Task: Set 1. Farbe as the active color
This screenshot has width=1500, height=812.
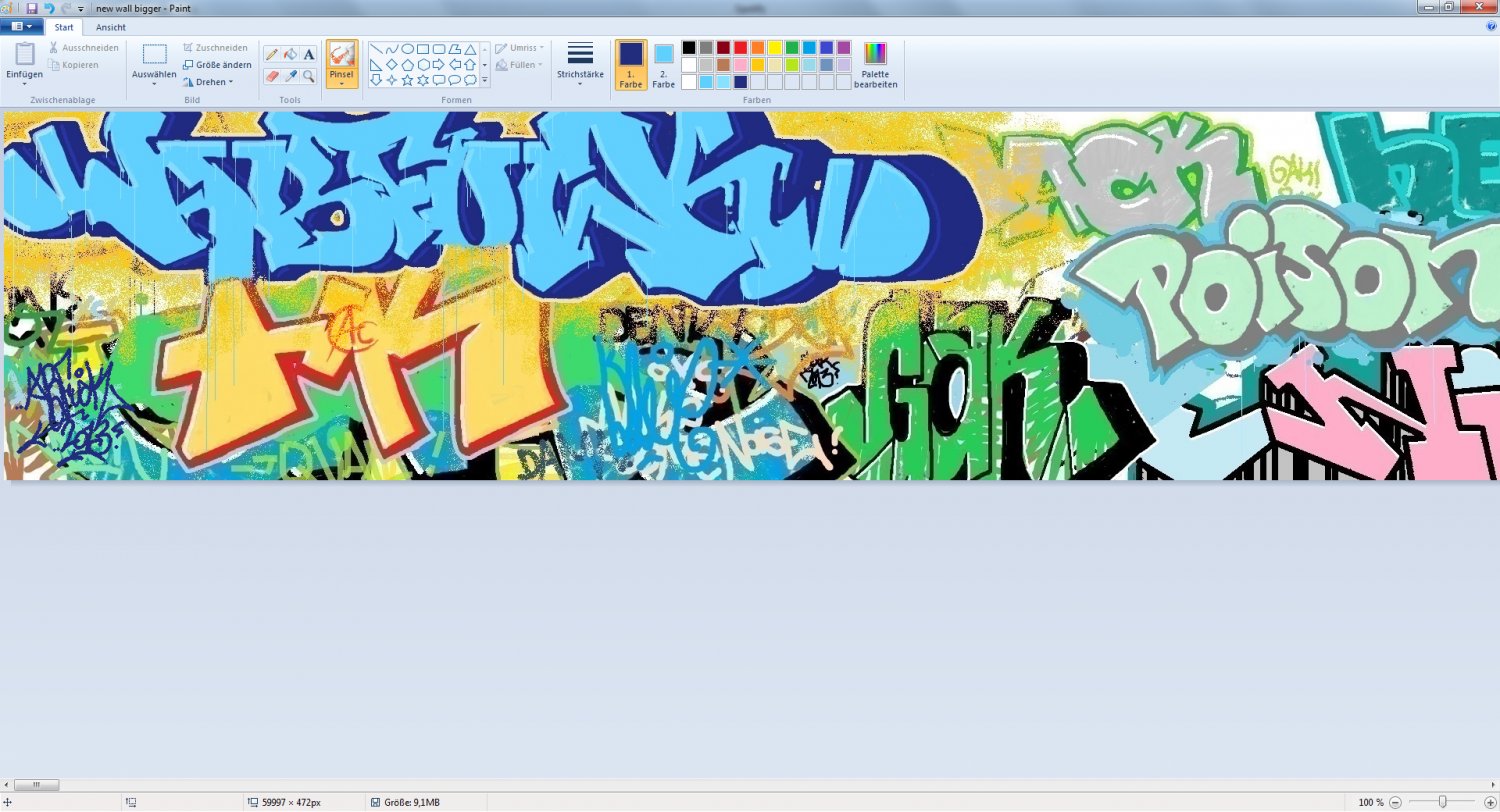Action: point(631,65)
